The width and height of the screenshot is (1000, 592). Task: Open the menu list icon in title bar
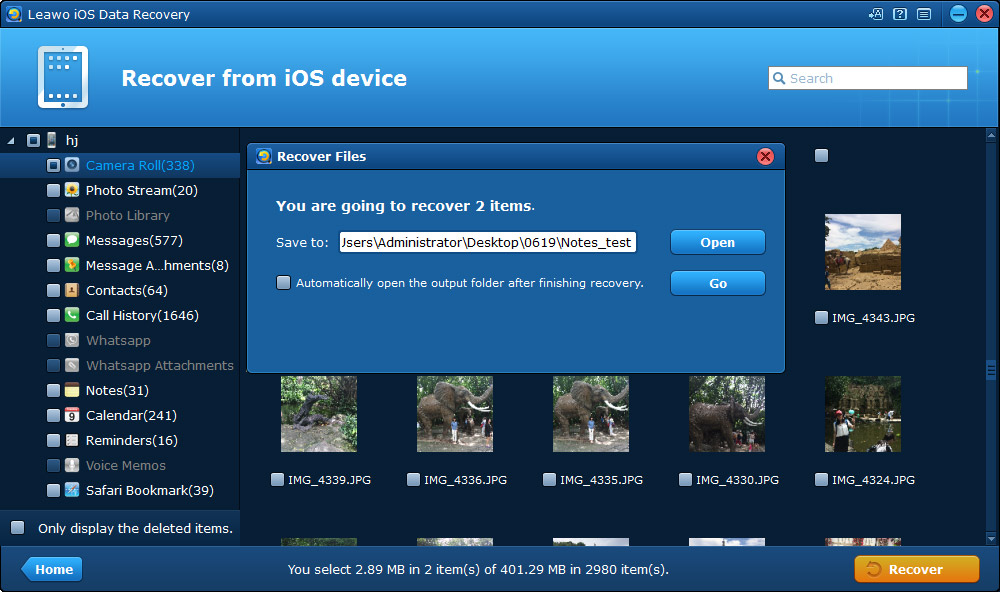click(x=924, y=14)
